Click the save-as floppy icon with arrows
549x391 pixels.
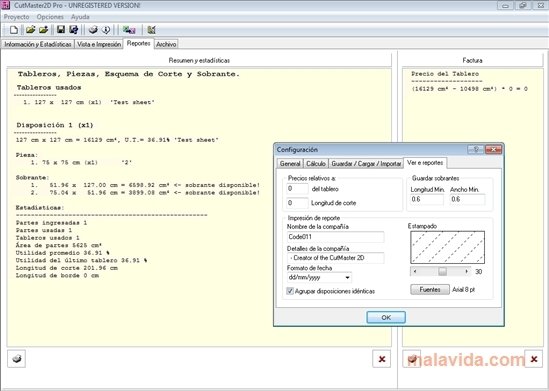click(x=74, y=30)
